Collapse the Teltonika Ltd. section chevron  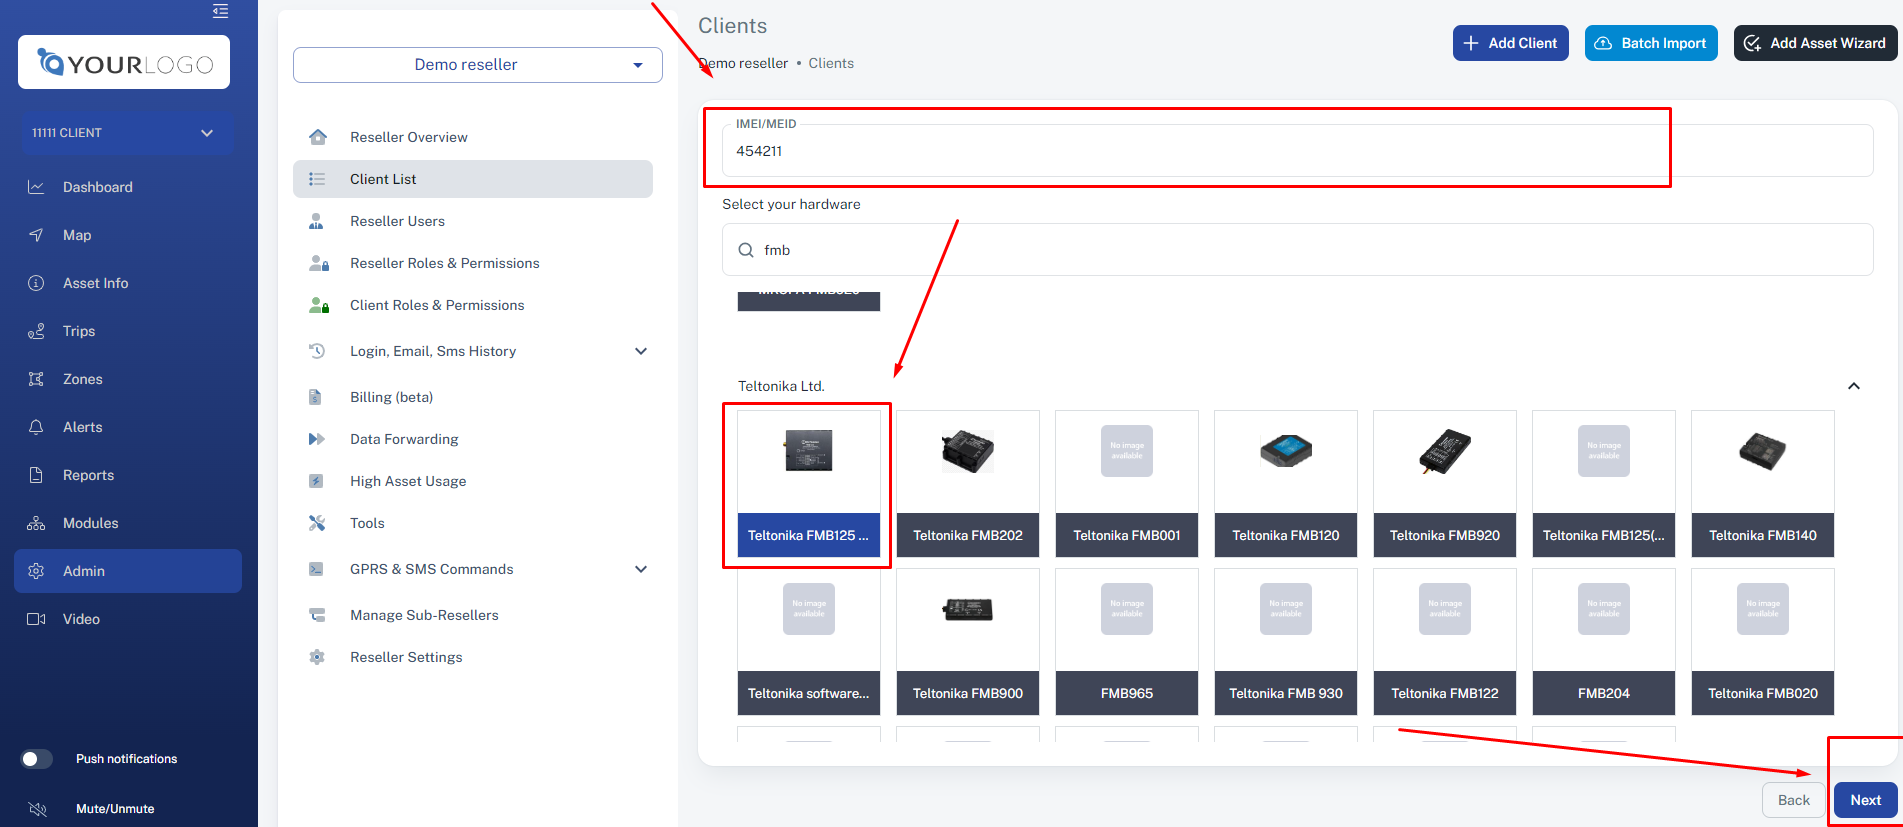tap(1853, 386)
